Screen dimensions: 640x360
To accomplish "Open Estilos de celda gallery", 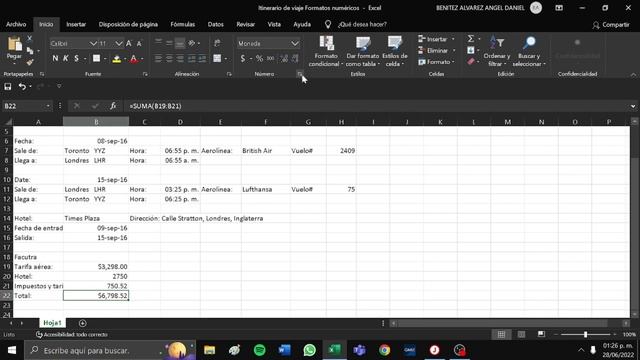I will tap(395, 51).
